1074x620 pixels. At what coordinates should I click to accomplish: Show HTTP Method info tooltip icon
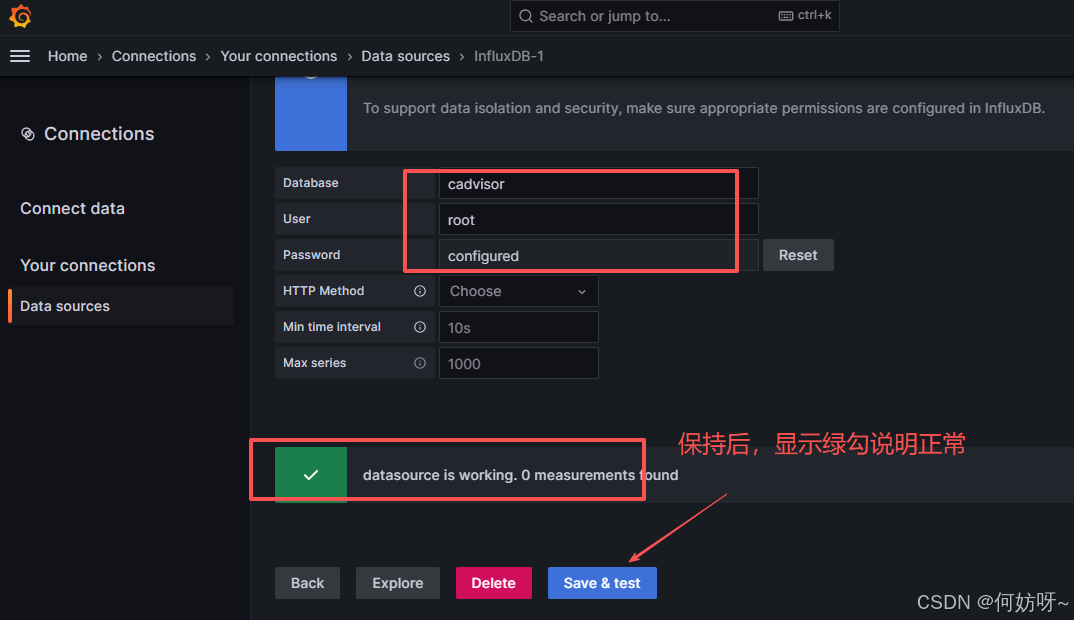pos(420,291)
